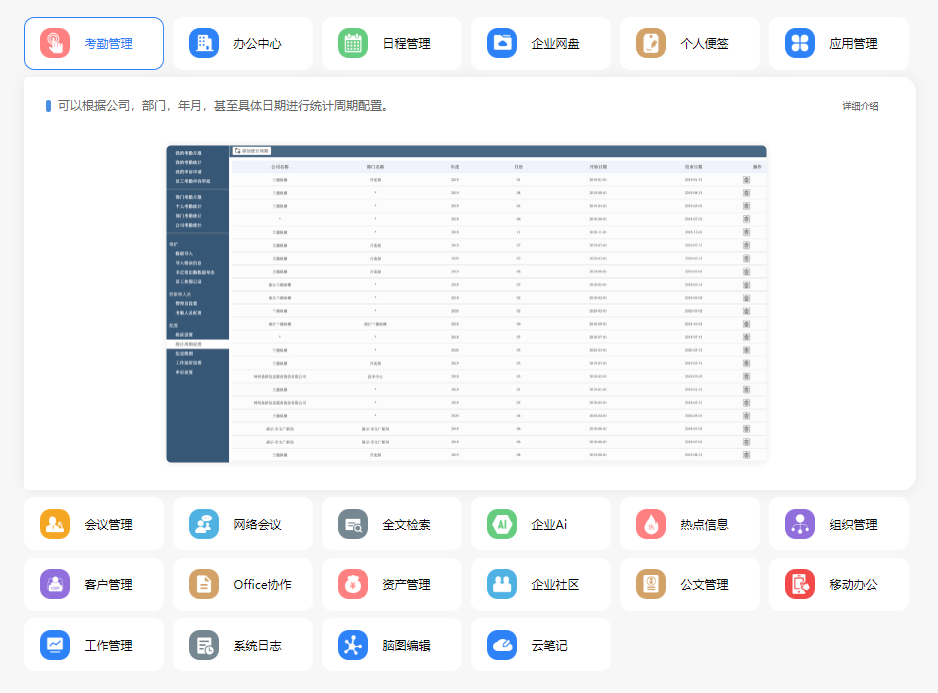Open the 企业社区 module label
Viewport: 938px width, 693px height.
(555, 585)
